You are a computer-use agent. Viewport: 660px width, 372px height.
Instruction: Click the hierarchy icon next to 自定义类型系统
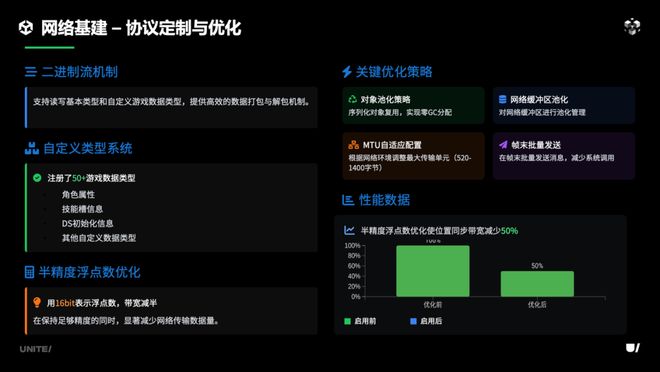click(x=32, y=148)
